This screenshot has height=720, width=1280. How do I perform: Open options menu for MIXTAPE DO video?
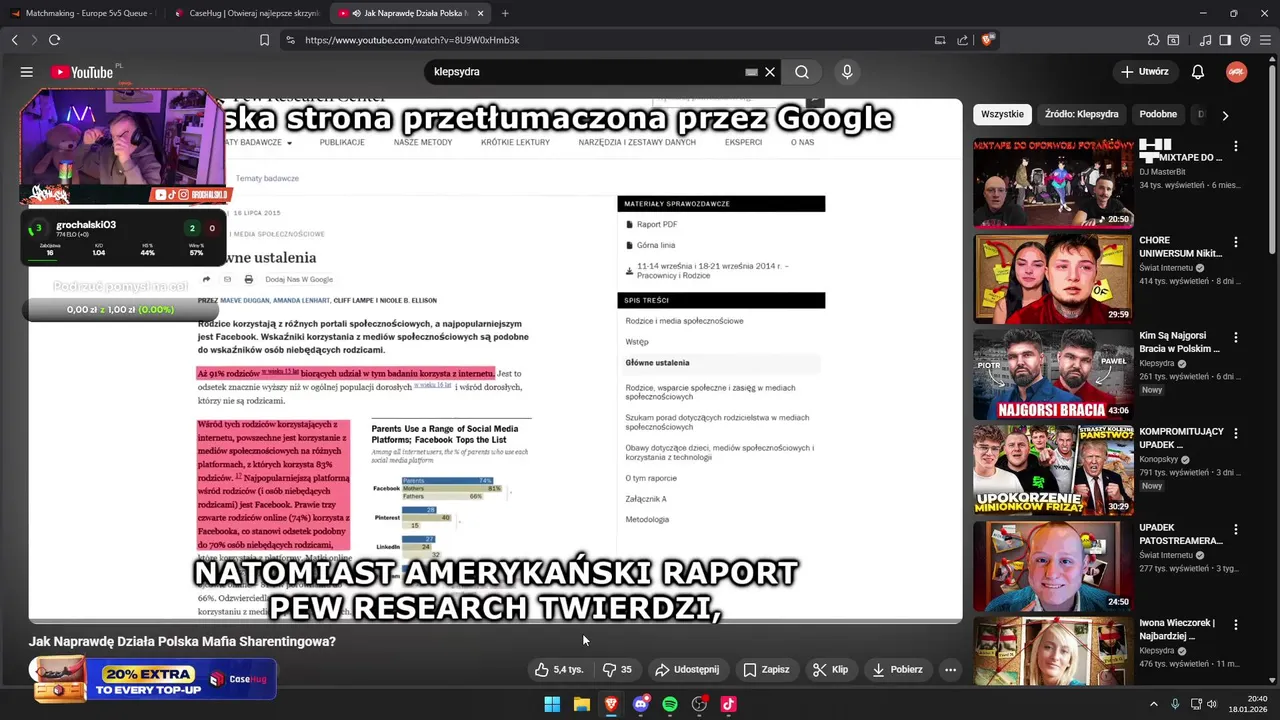coord(1236,146)
